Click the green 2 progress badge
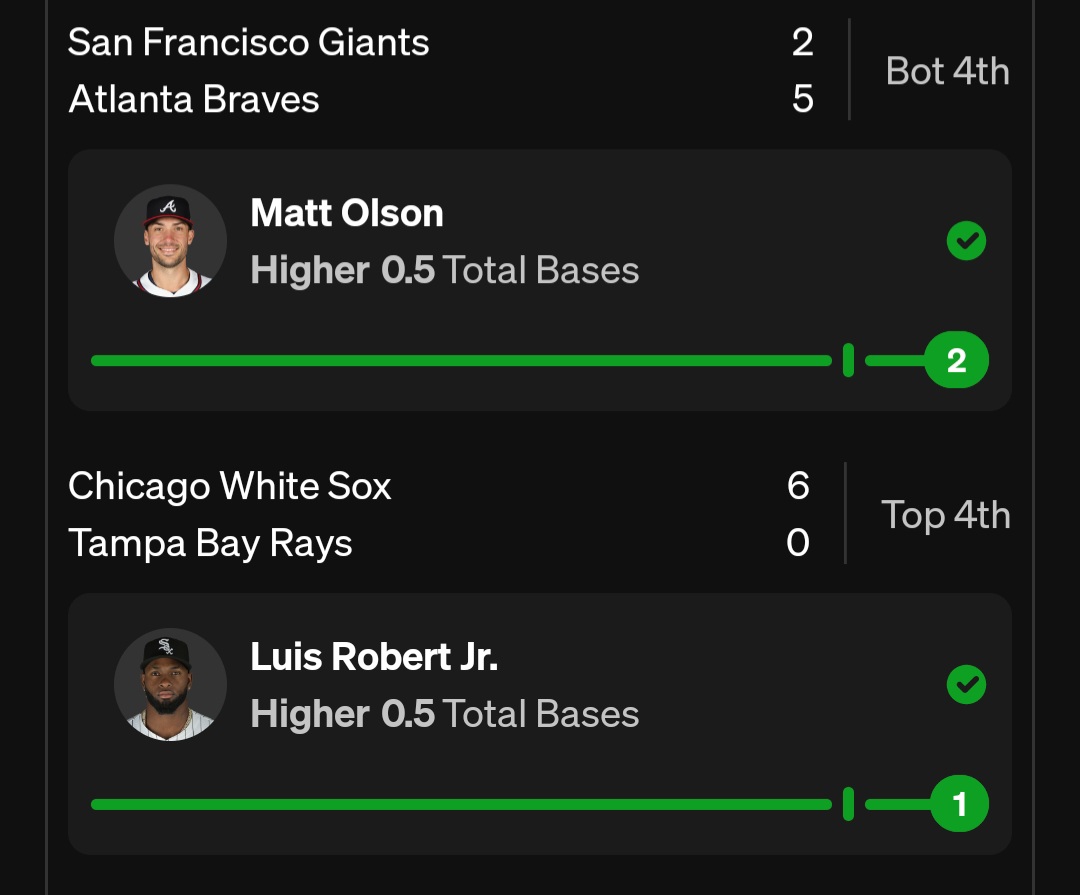The image size is (1080, 895). pos(956,360)
